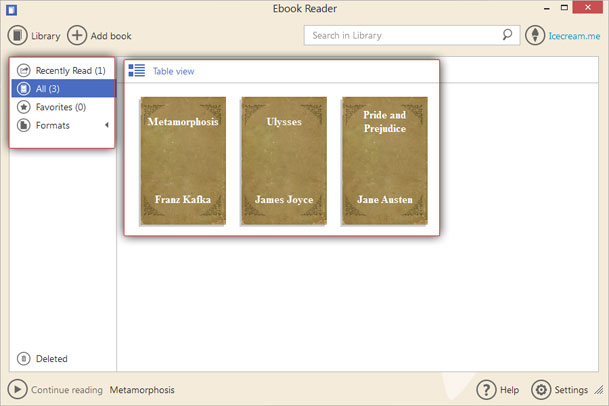Open the Icecream.me link
Image resolution: width=609 pixels, height=406 pixels.
click(574, 36)
